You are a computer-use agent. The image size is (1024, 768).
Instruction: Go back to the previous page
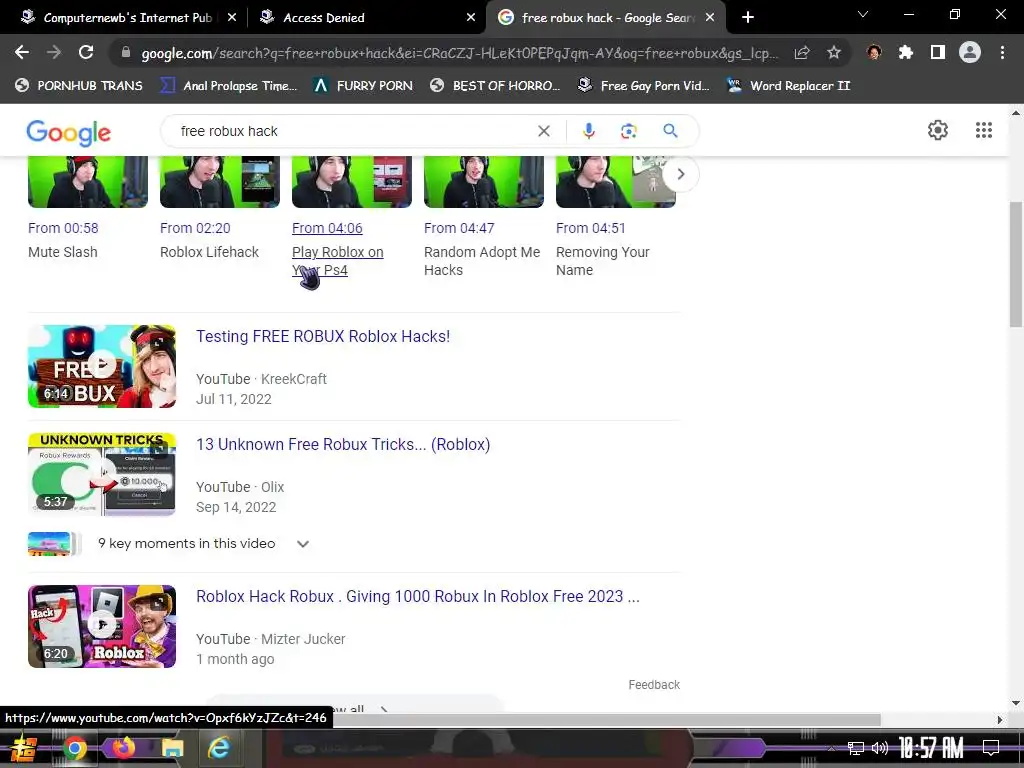22,52
